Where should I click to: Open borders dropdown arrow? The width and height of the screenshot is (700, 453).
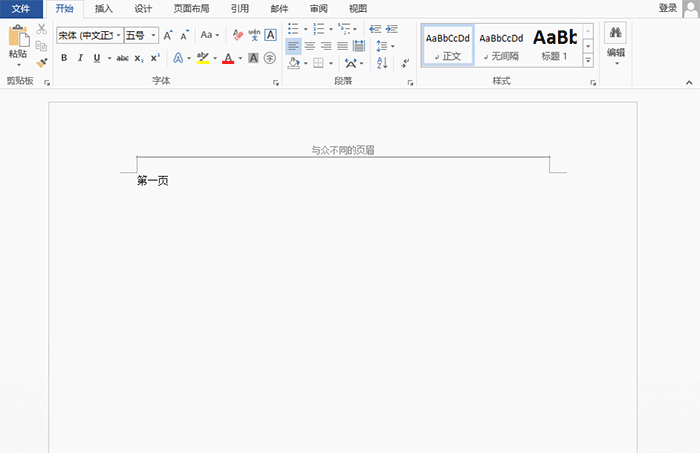(331, 63)
